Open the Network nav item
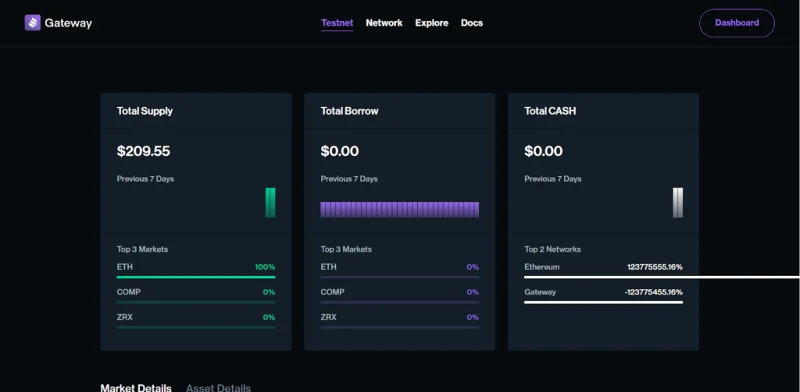The height and width of the screenshot is (392, 800). point(384,23)
